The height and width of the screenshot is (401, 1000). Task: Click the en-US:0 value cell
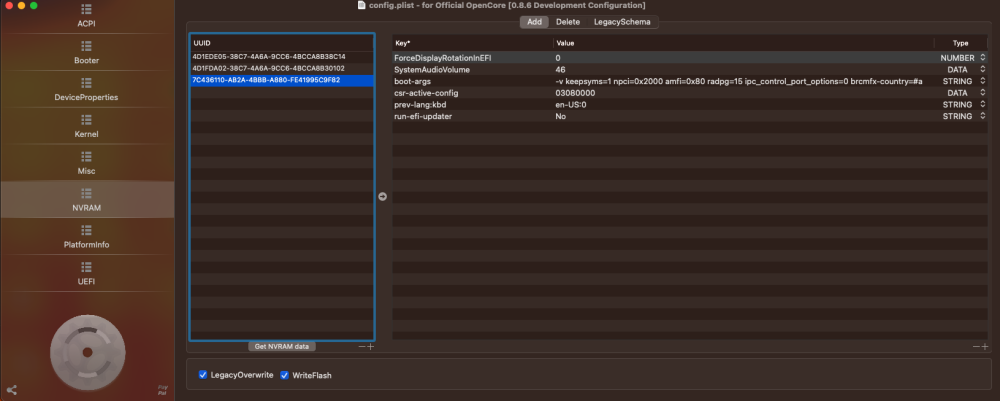(x=571, y=105)
